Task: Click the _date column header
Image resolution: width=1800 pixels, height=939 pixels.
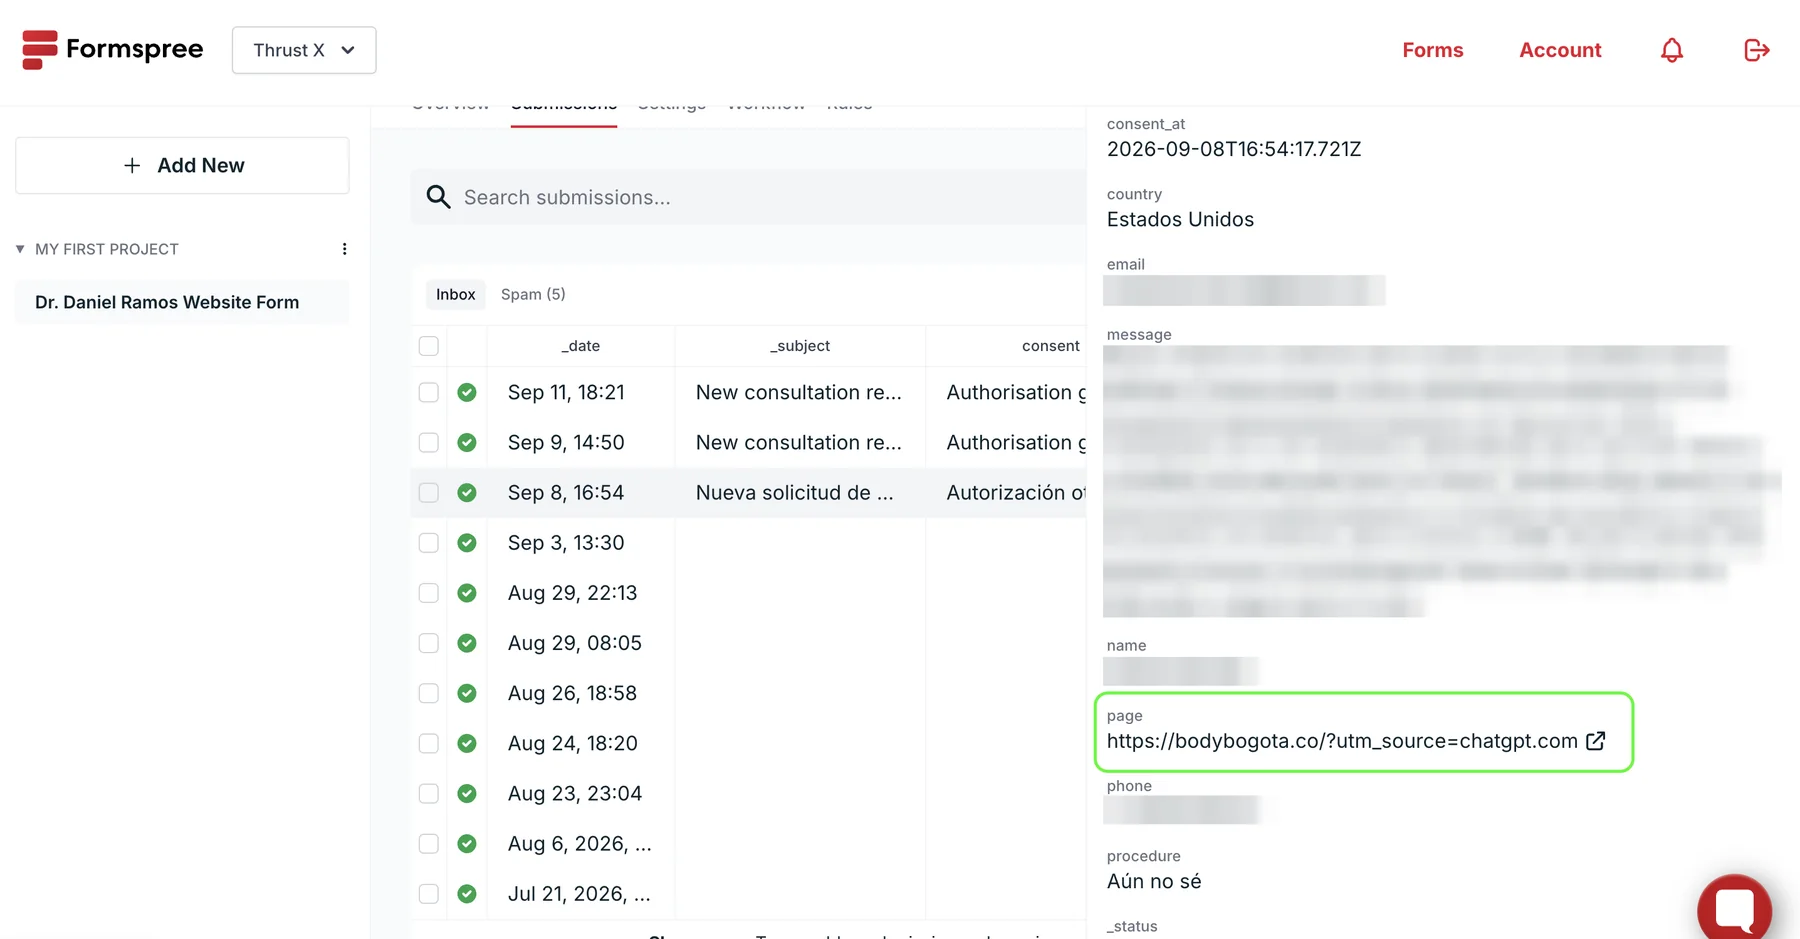Action: (581, 346)
